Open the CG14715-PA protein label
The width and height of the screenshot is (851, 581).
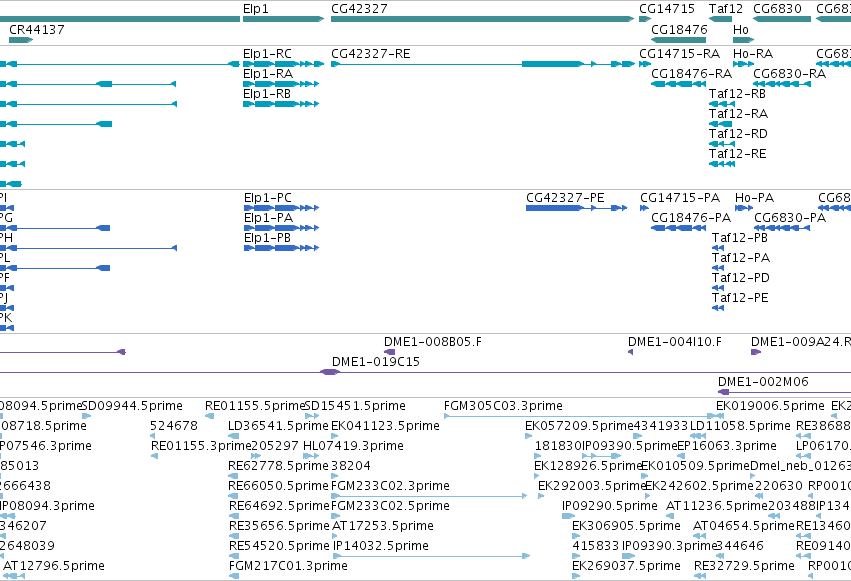[x=679, y=197]
